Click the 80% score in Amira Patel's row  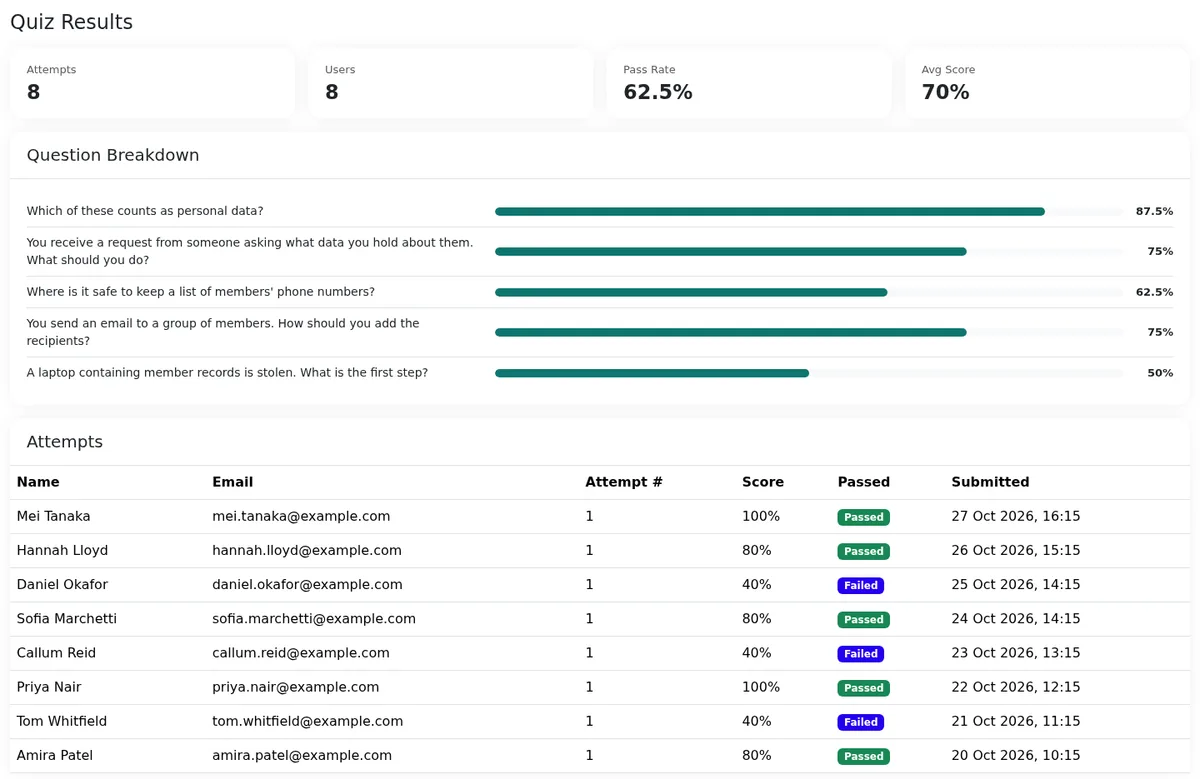(x=757, y=755)
